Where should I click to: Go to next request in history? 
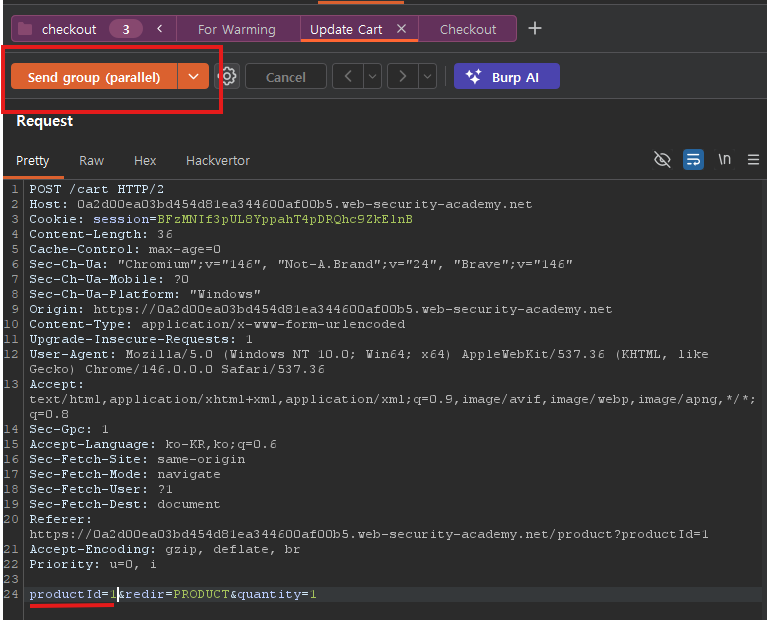(402, 77)
